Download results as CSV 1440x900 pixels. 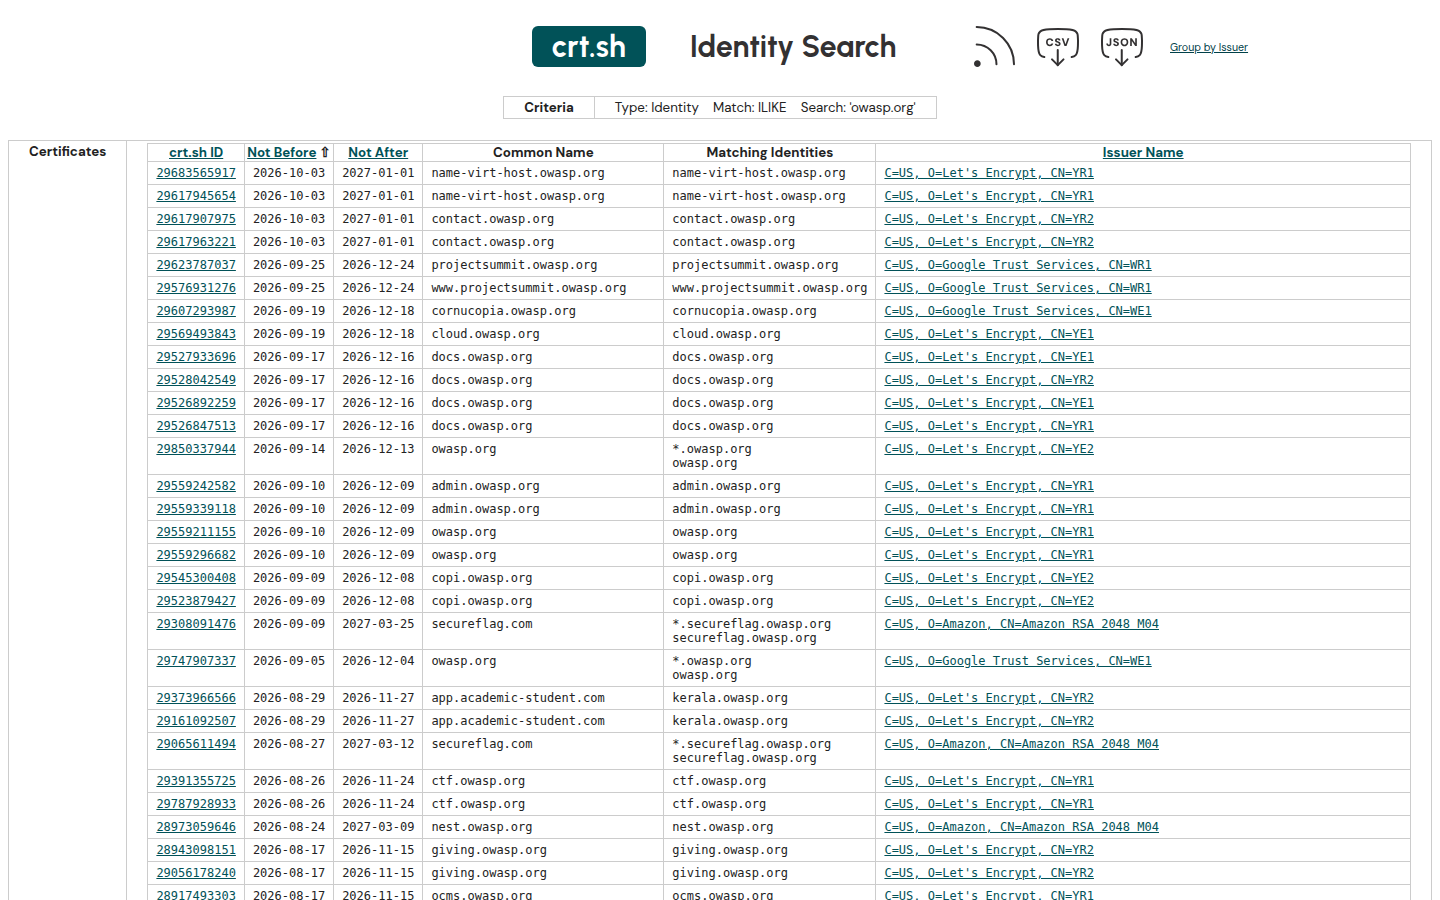point(1058,47)
